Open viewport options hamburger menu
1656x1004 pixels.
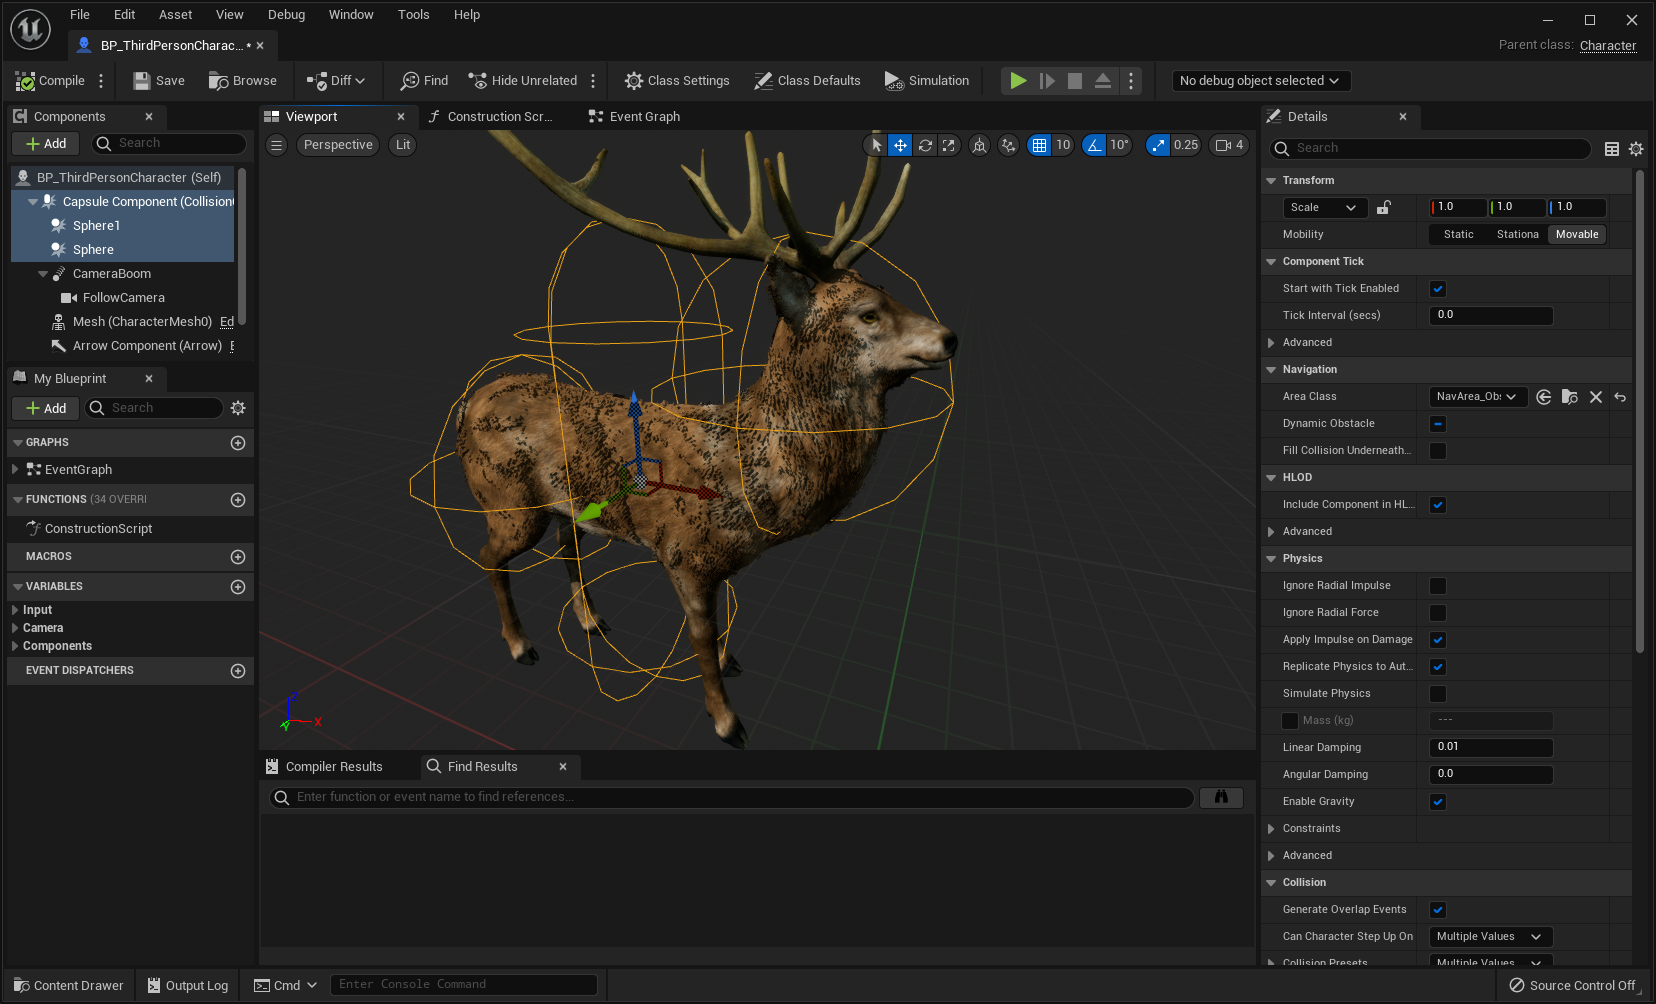click(277, 145)
